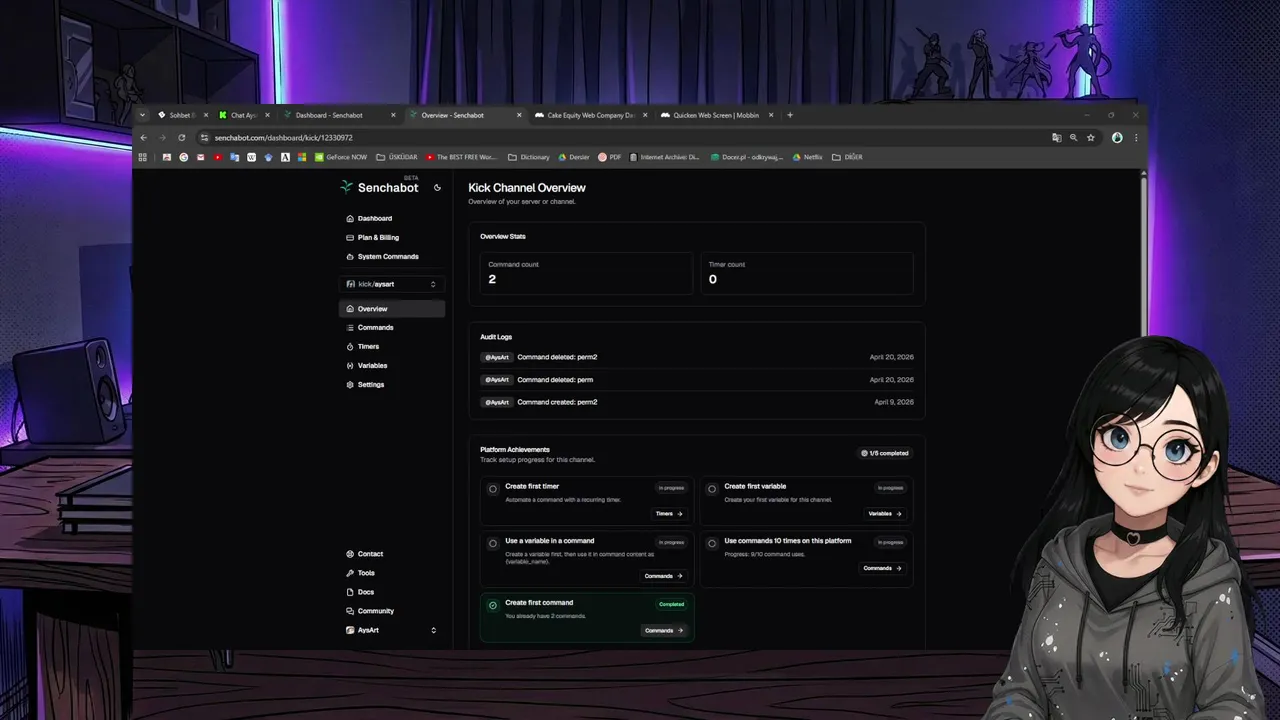Open a new browser tab
Image resolution: width=1280 pixels, height=720 pixels.
click(x=790, y=115)
